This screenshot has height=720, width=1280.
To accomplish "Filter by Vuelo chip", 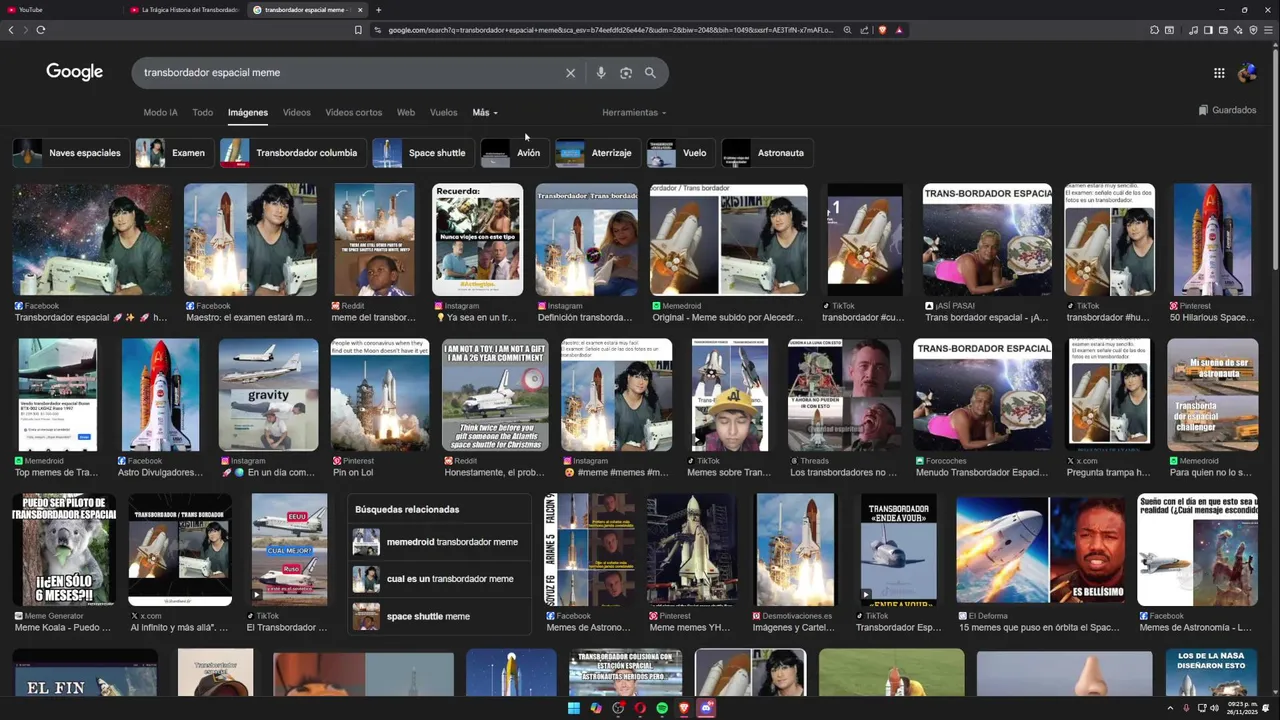I will (680, 153).
